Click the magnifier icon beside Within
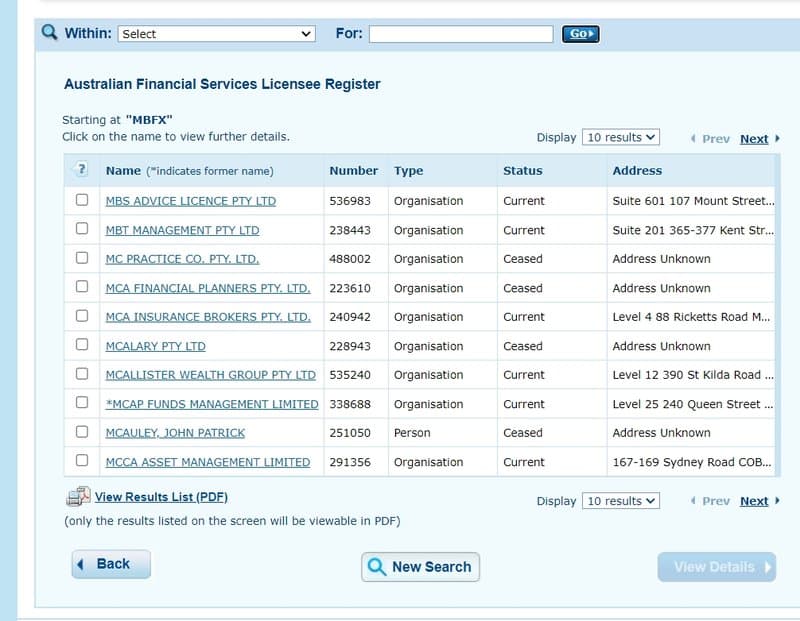The height and width of the screenshot is (621, 800). pos(49,32)
